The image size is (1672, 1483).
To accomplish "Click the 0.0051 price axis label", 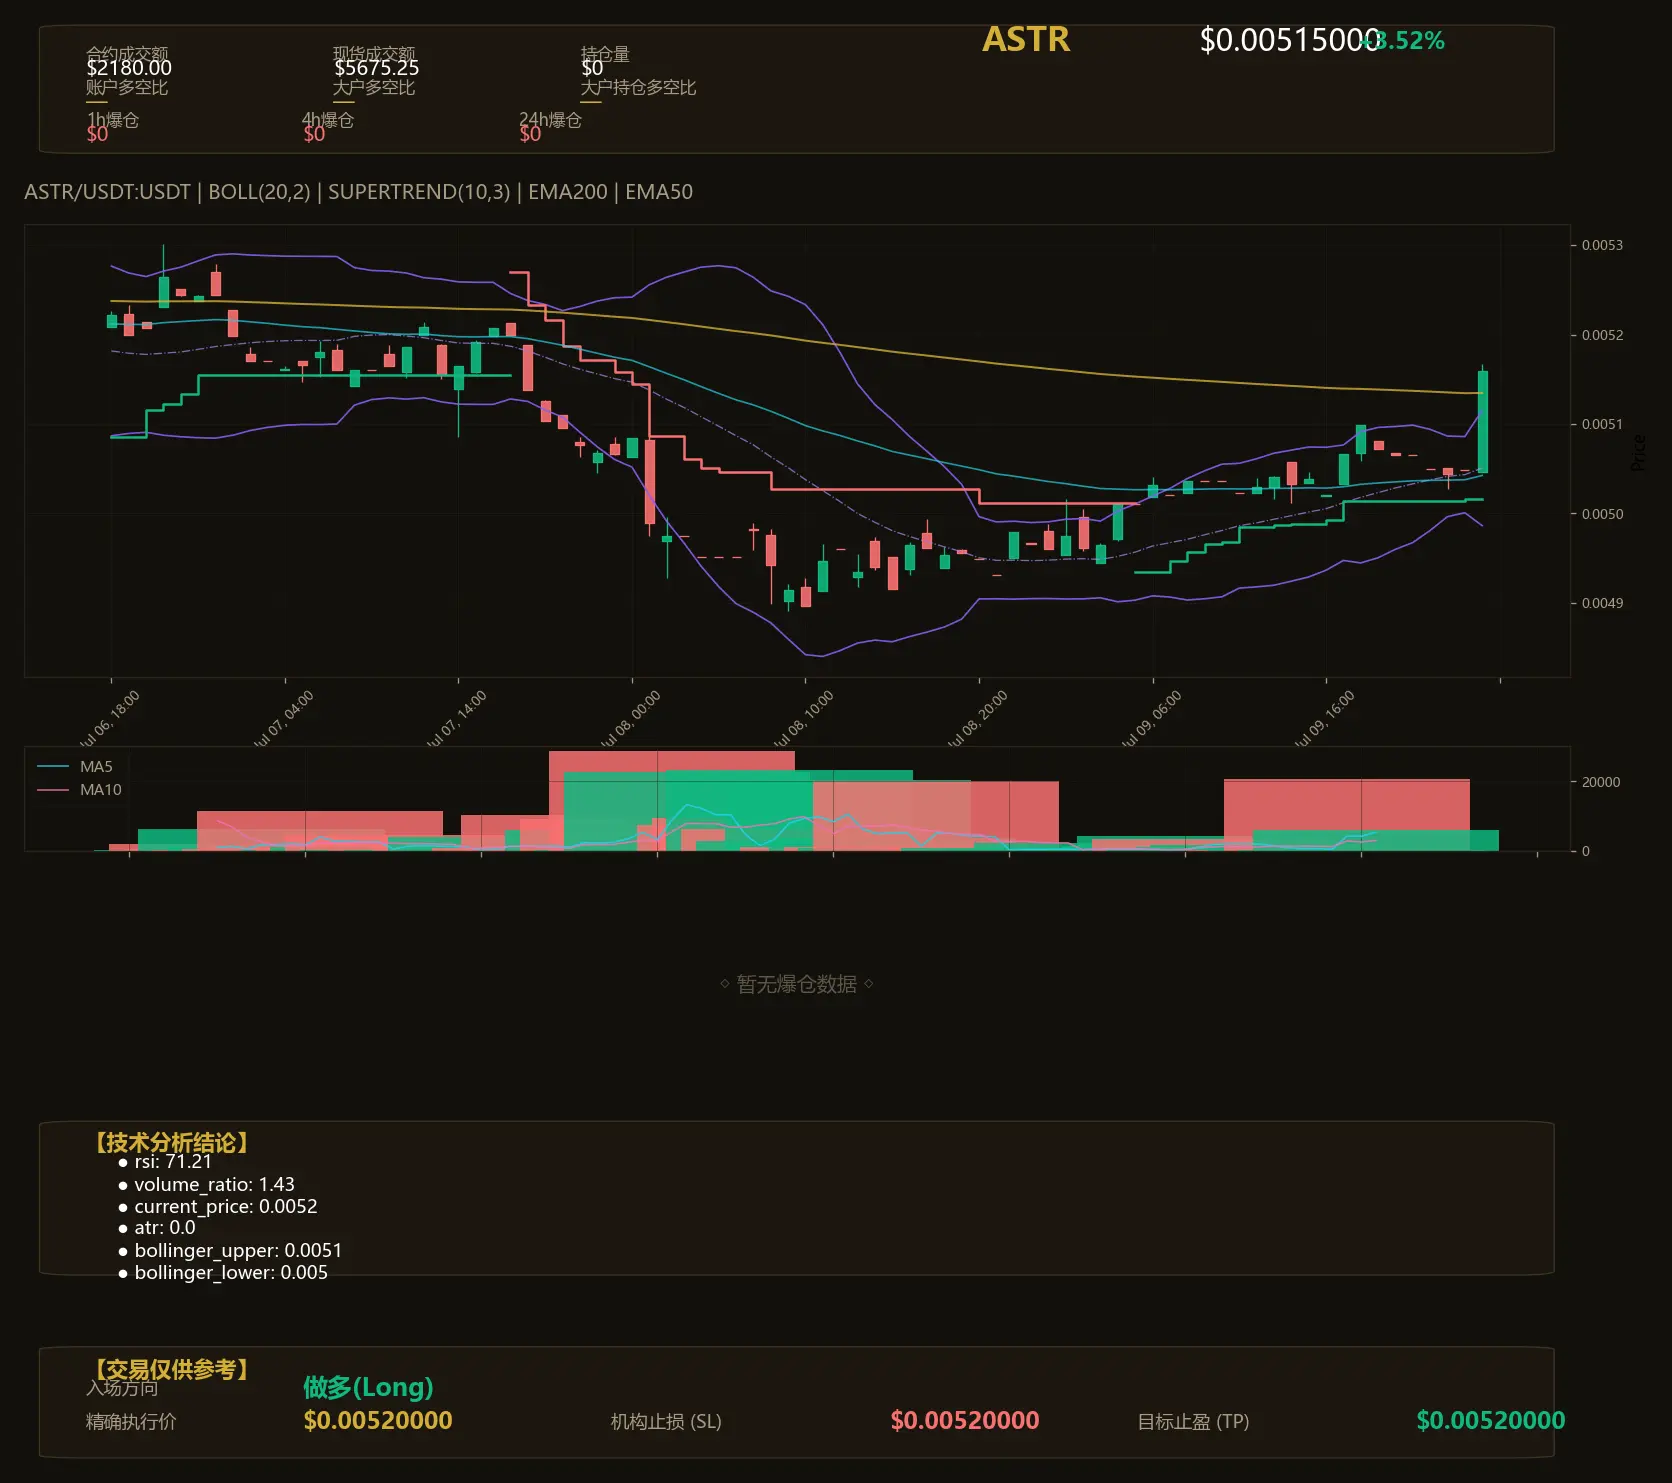I will point(1602,424).
